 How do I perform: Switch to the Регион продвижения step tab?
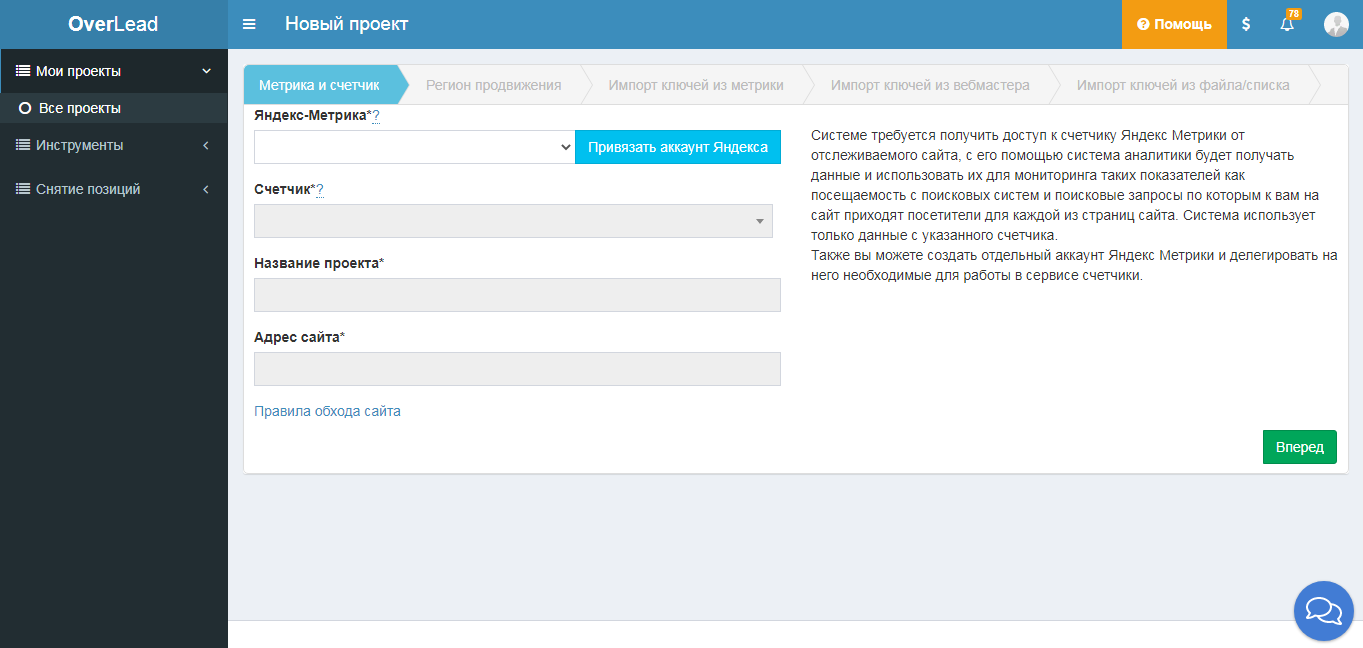click(x=493, y=85)
